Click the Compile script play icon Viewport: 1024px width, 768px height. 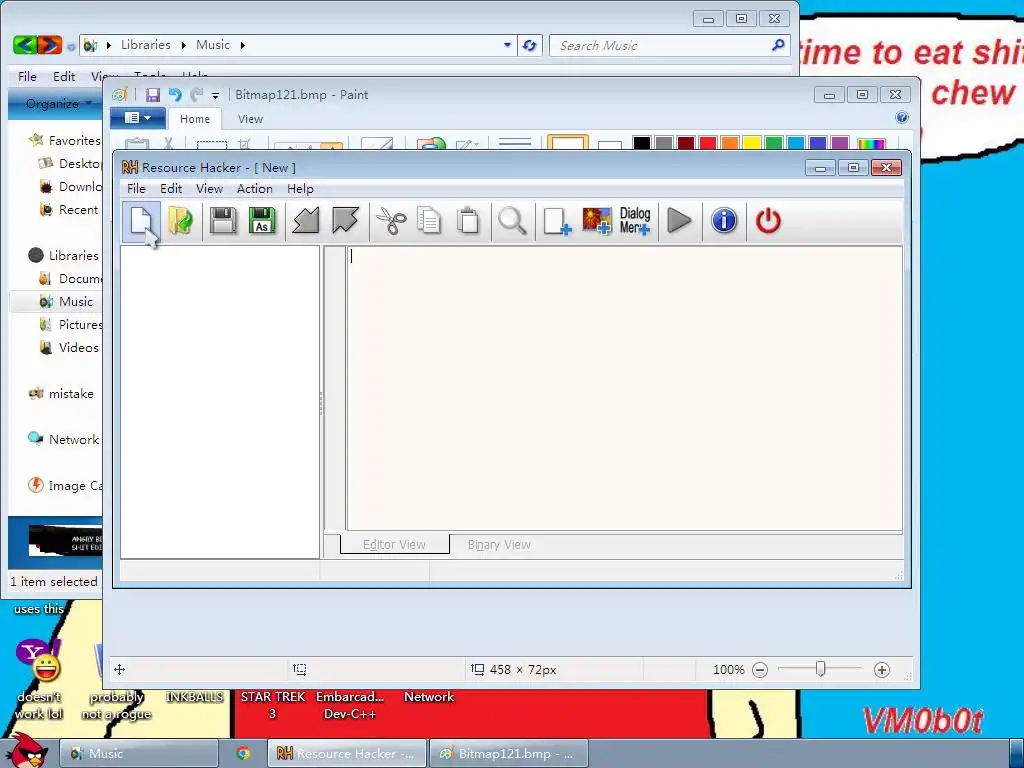click(679, 221)
